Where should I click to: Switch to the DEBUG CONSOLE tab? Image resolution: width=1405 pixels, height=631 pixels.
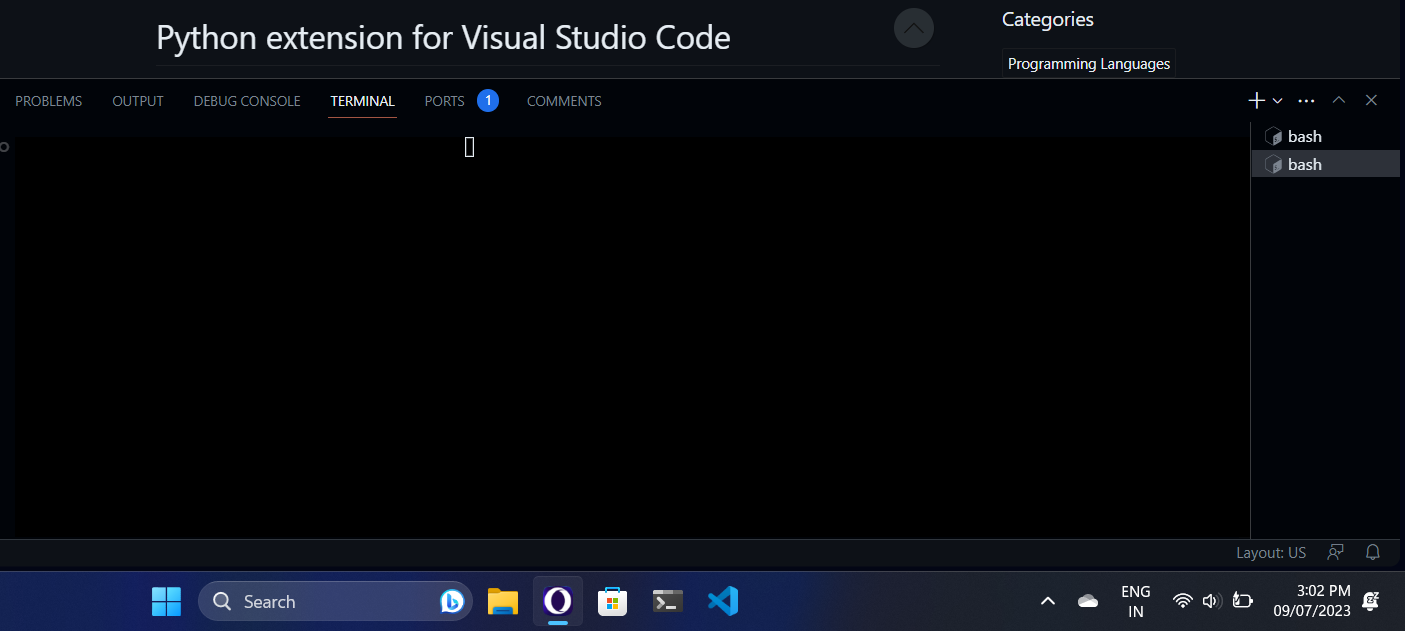246,100
